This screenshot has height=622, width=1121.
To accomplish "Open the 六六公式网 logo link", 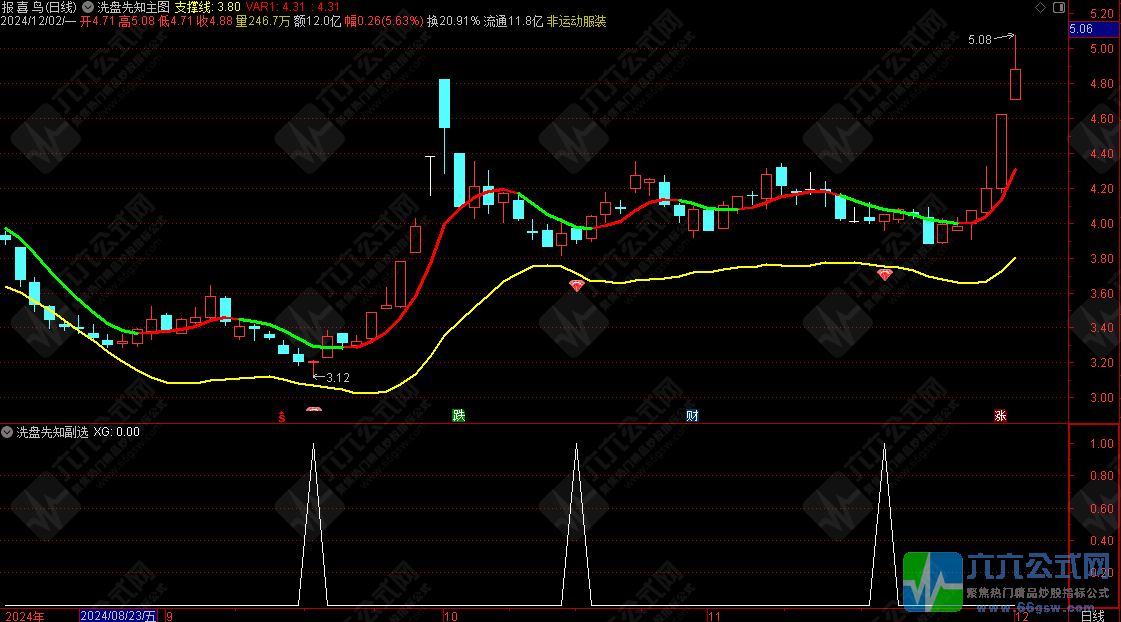I will coord(1010,580).
